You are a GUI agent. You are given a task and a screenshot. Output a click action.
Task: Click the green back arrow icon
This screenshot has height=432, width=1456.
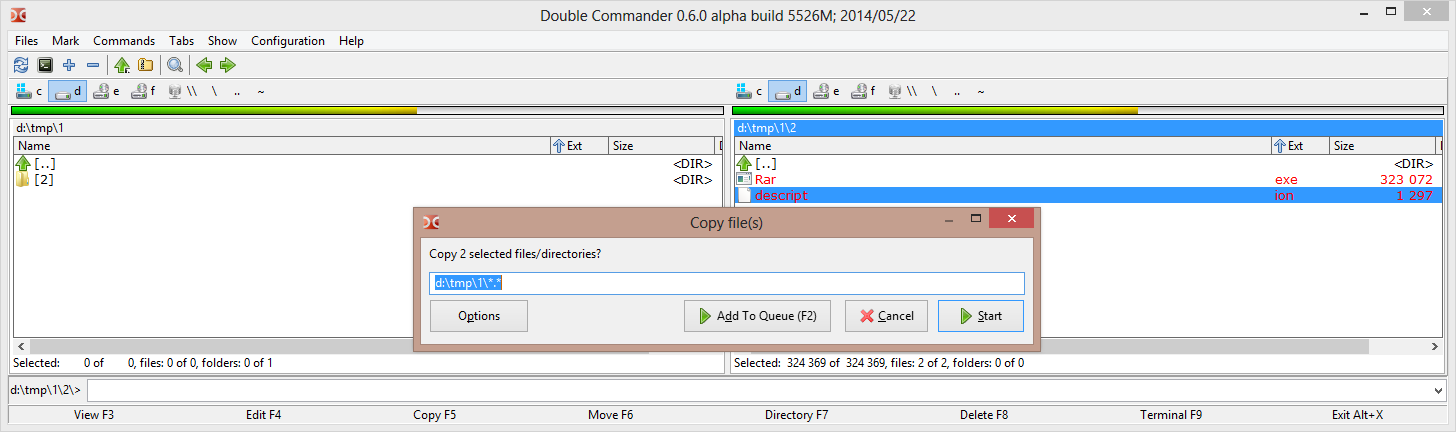point(204,65)
